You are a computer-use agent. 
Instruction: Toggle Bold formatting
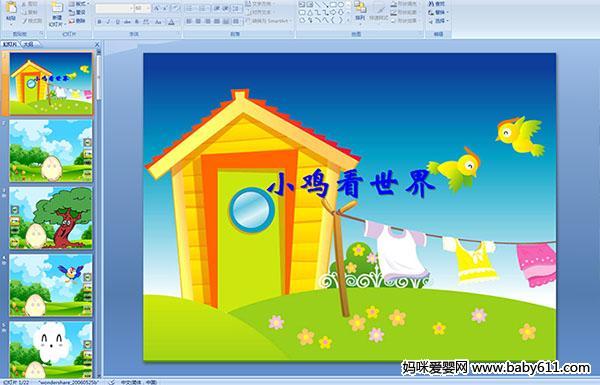pos(99,22)
